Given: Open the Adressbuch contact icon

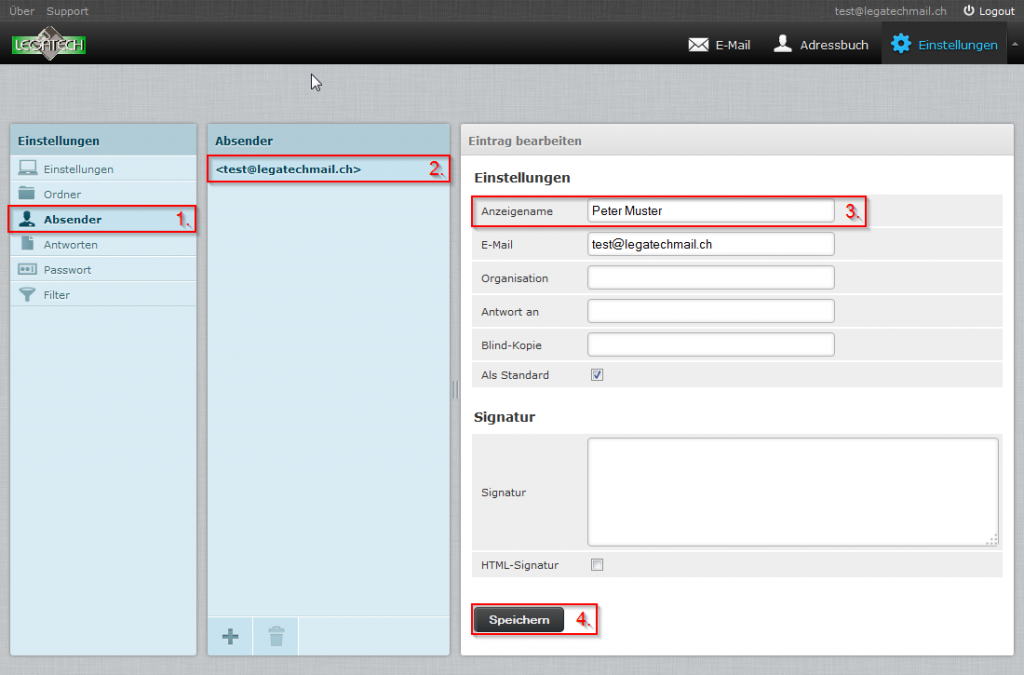Looking at the screenshot, I should [x=781, y=44].
